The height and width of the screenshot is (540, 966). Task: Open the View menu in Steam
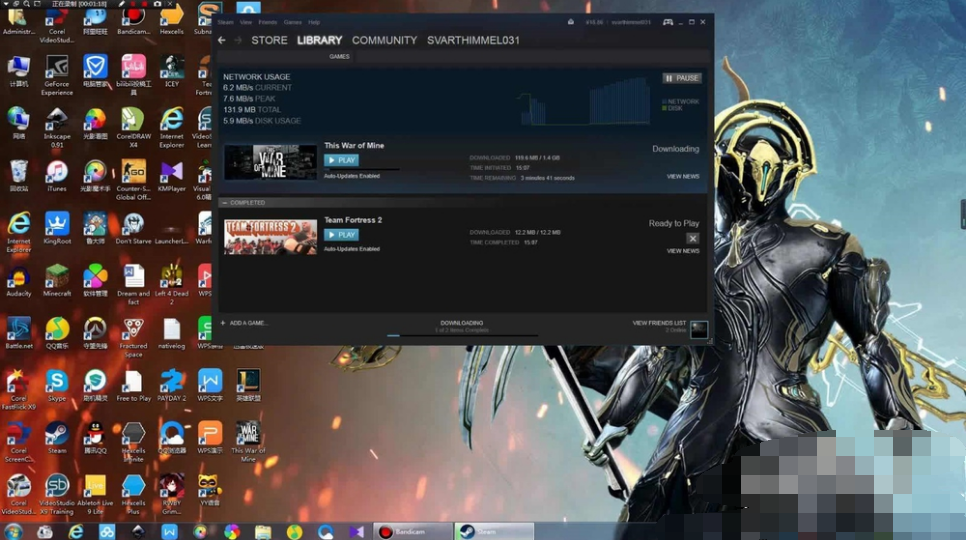246,22
